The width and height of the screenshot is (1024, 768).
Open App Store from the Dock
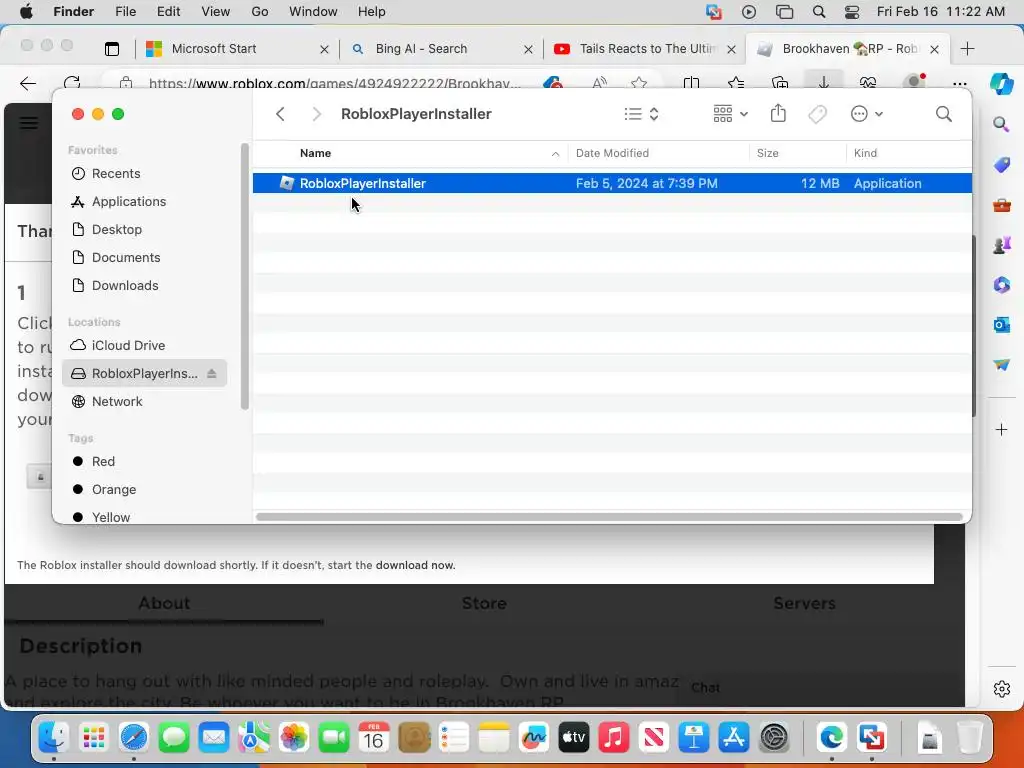point(734,738)
